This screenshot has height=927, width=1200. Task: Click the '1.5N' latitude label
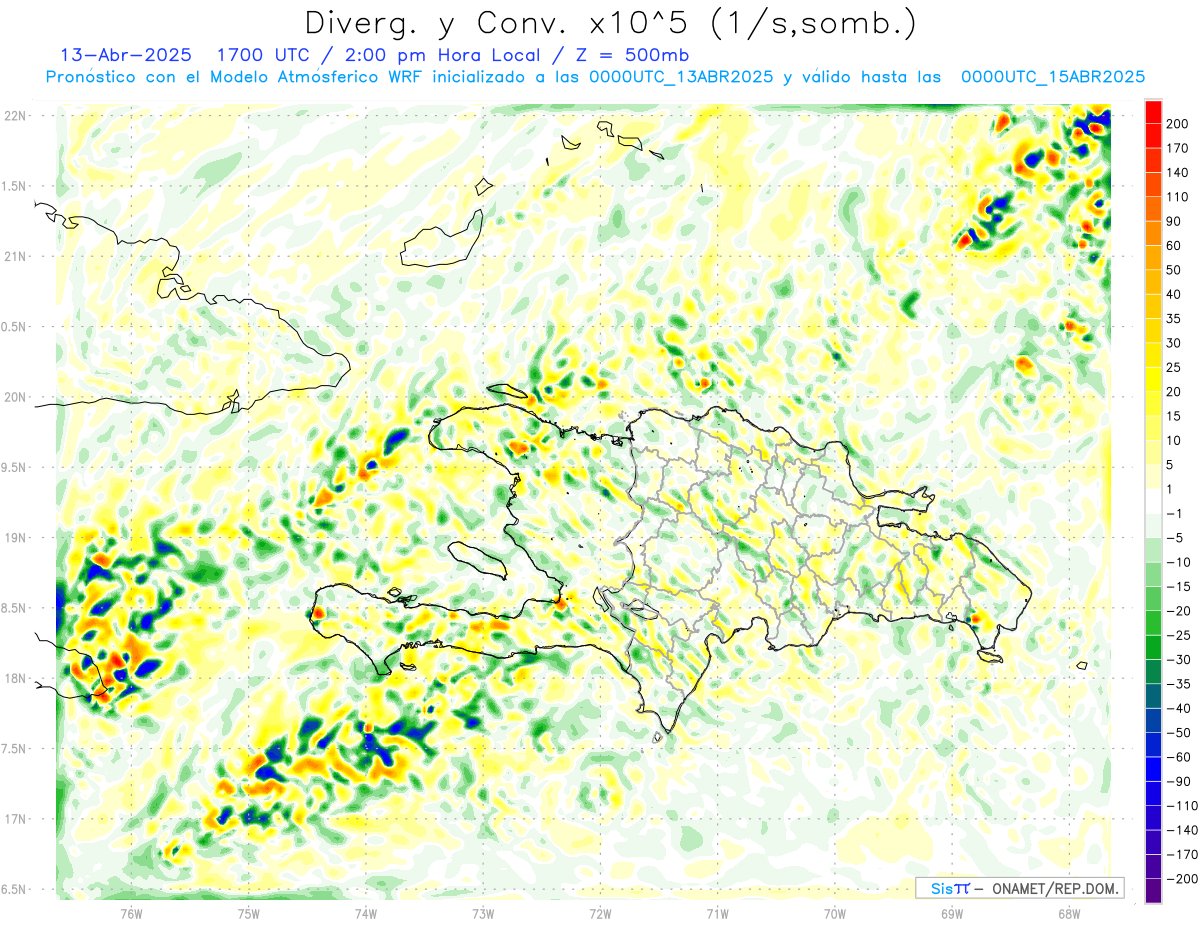[x=15, y=186]
